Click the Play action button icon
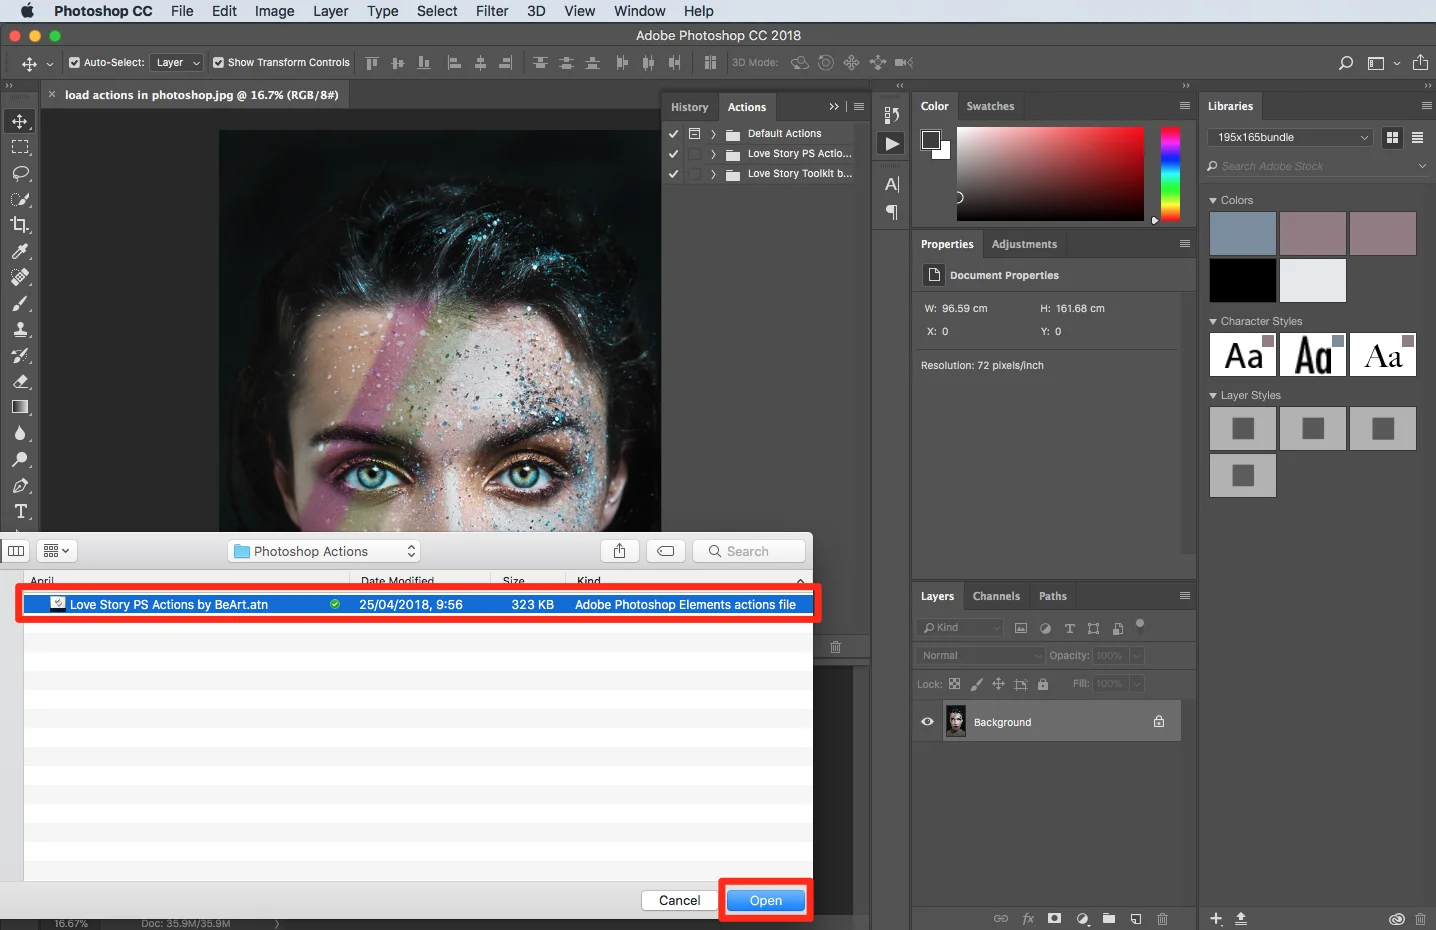The image size is (1436, 930). pos(892,144)
